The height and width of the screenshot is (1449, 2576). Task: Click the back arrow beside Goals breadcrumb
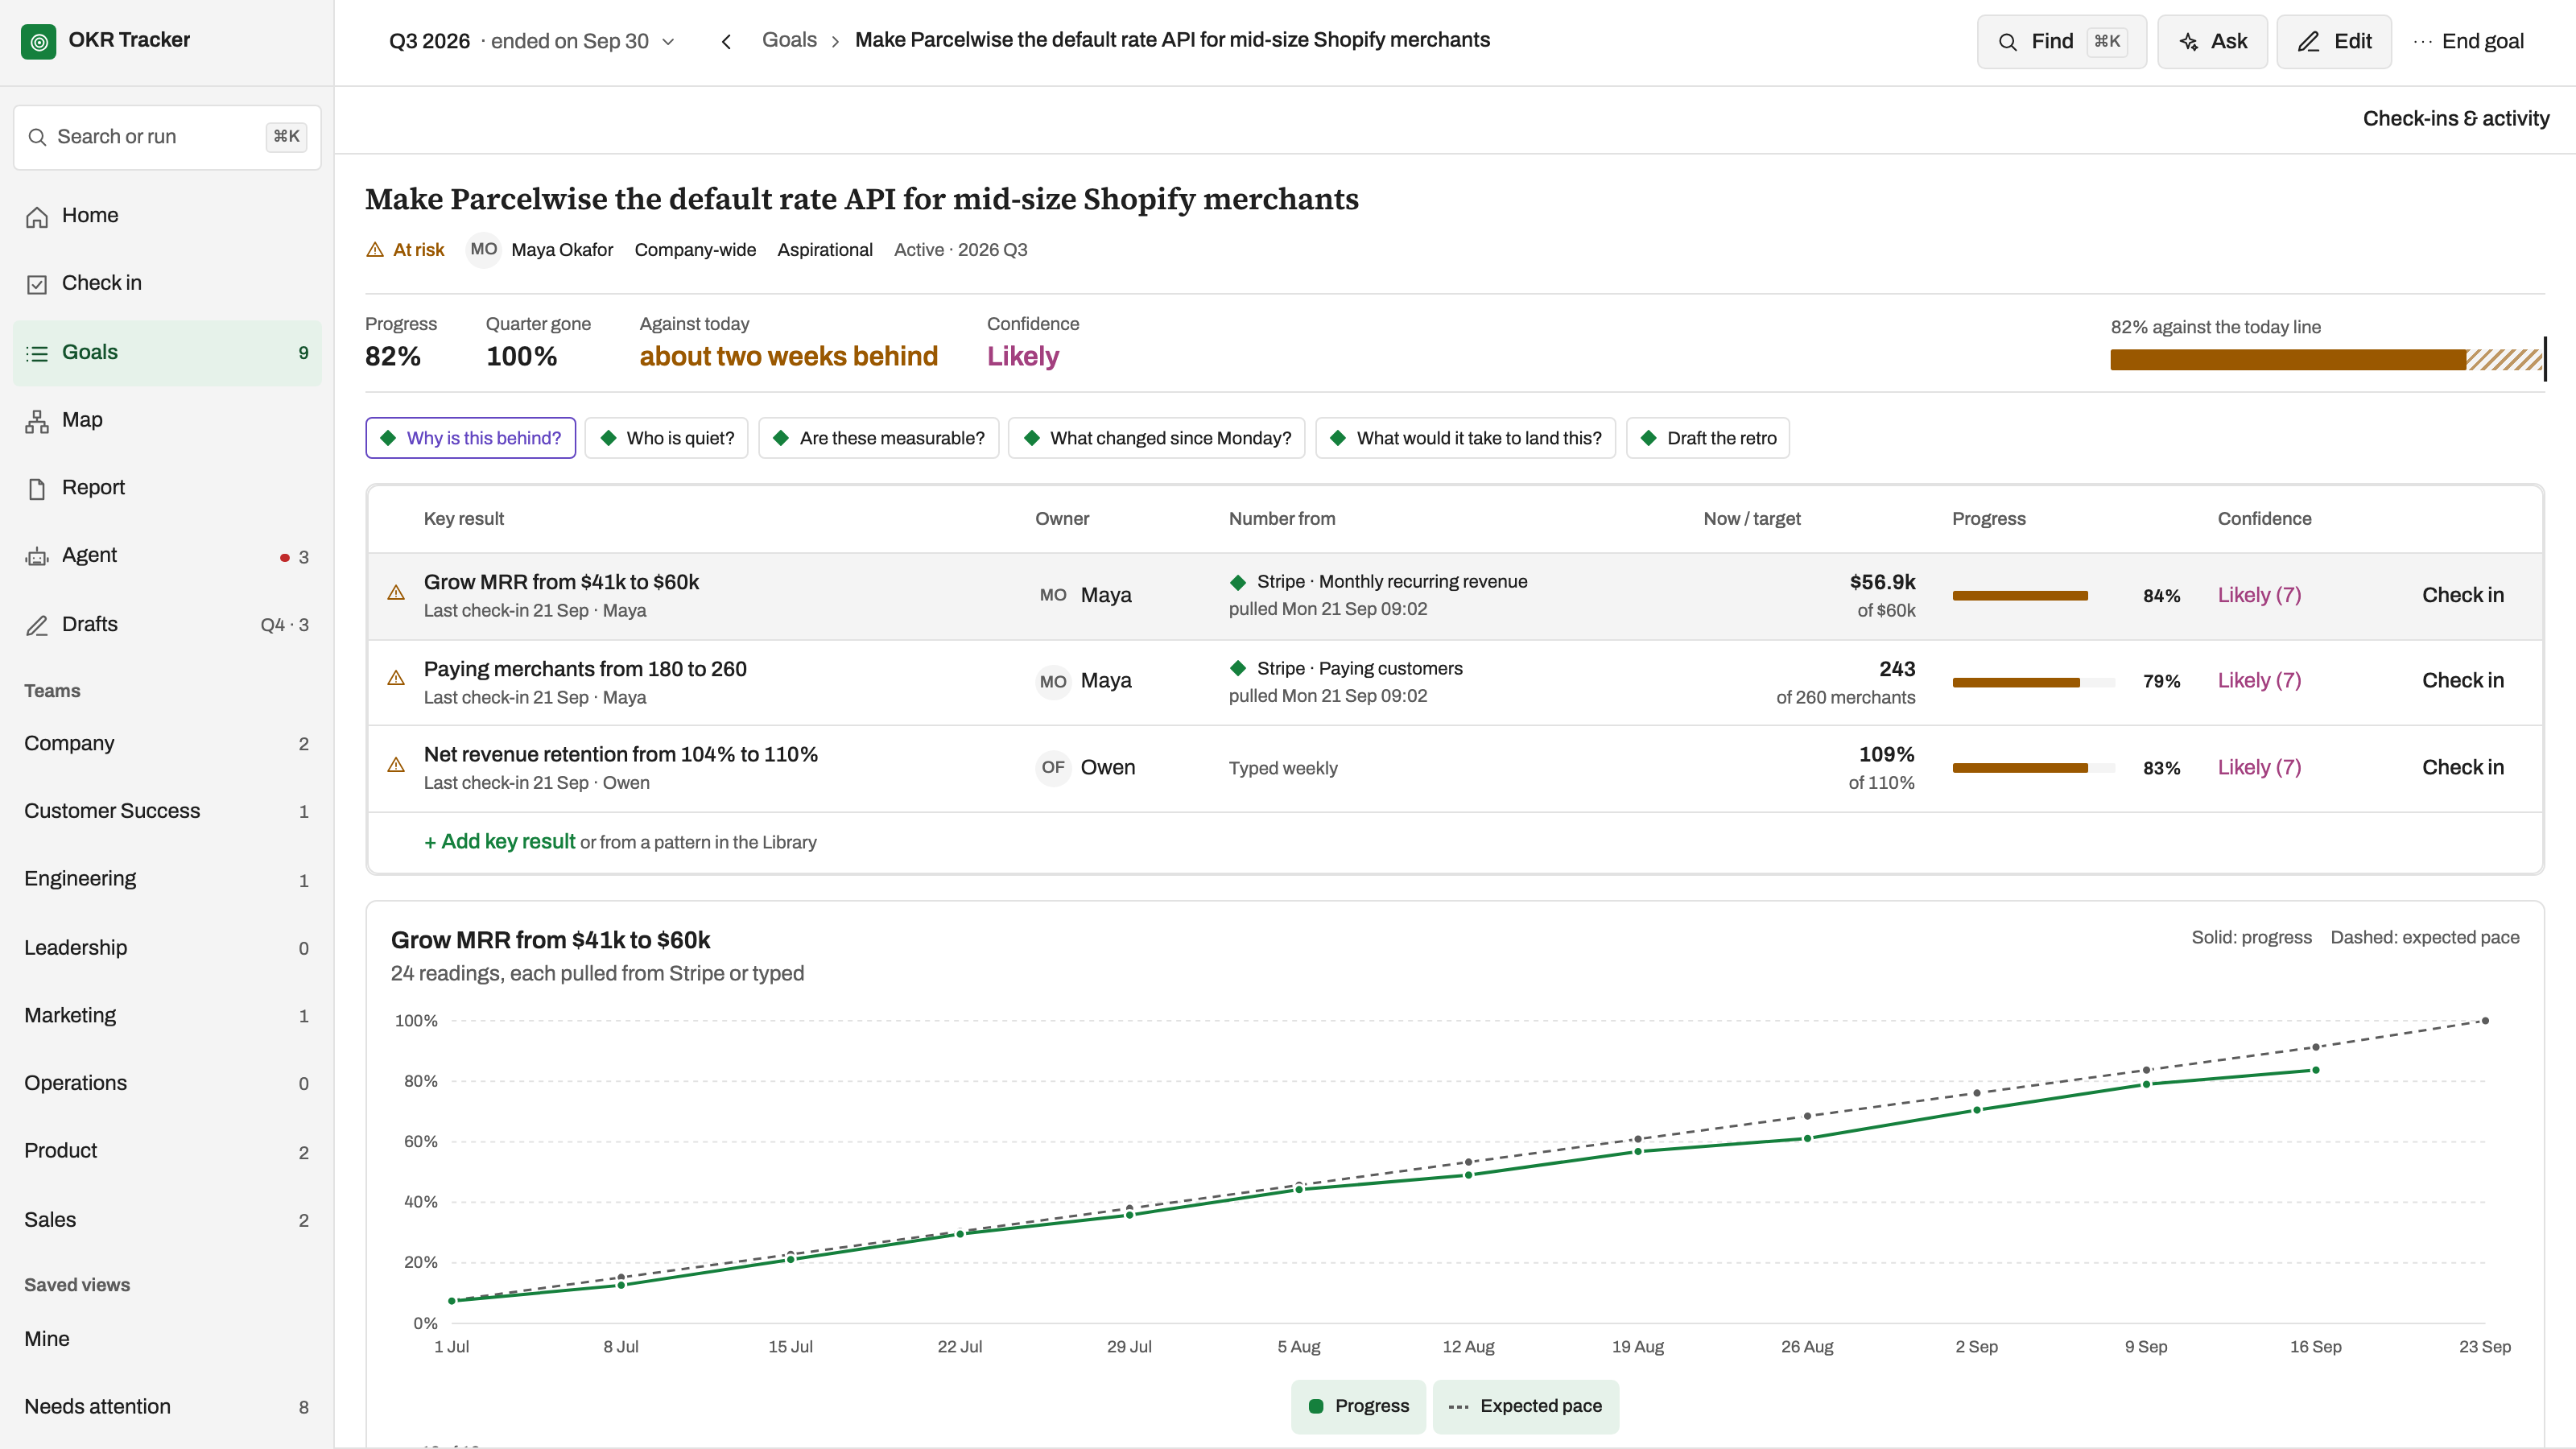(x=727, y=41)
